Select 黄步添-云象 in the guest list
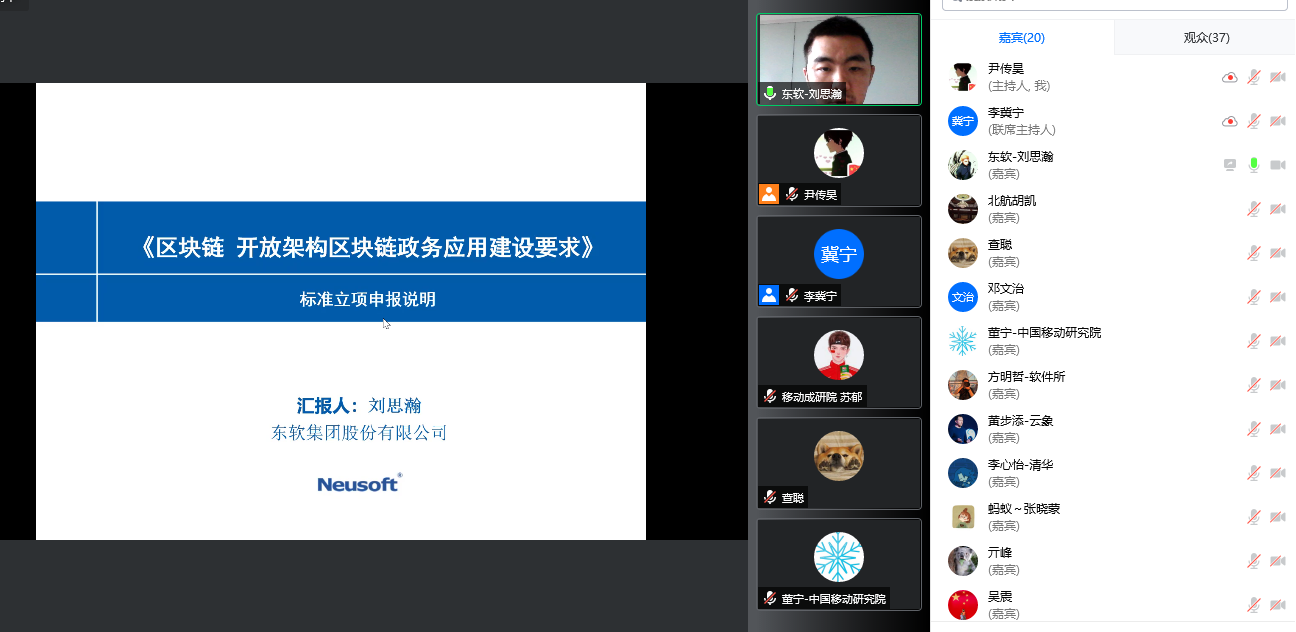 1020,421
